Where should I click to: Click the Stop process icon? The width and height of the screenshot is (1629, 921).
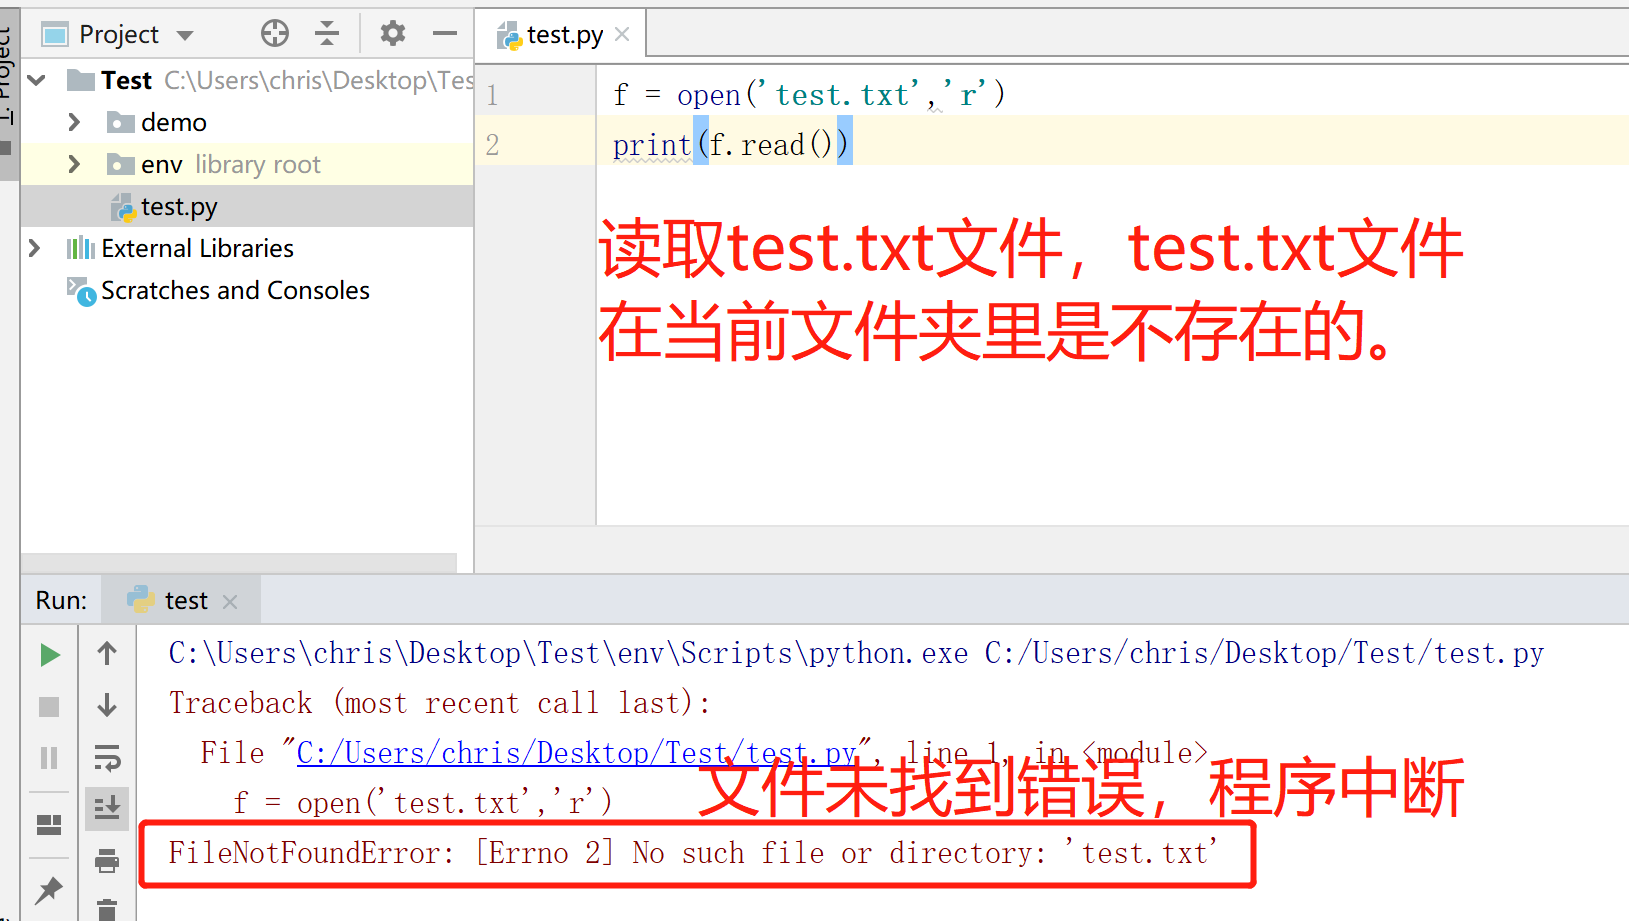click(49, 707)
